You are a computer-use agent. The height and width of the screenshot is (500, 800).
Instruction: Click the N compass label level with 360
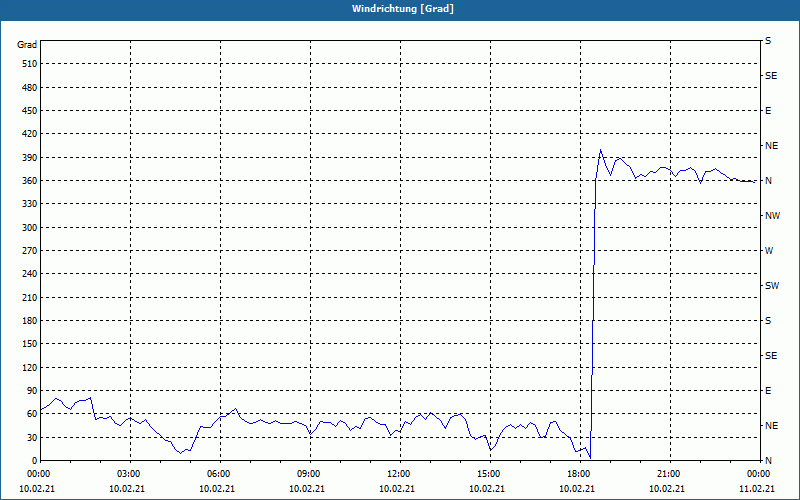pyautogui.click(x=769, y=181)
